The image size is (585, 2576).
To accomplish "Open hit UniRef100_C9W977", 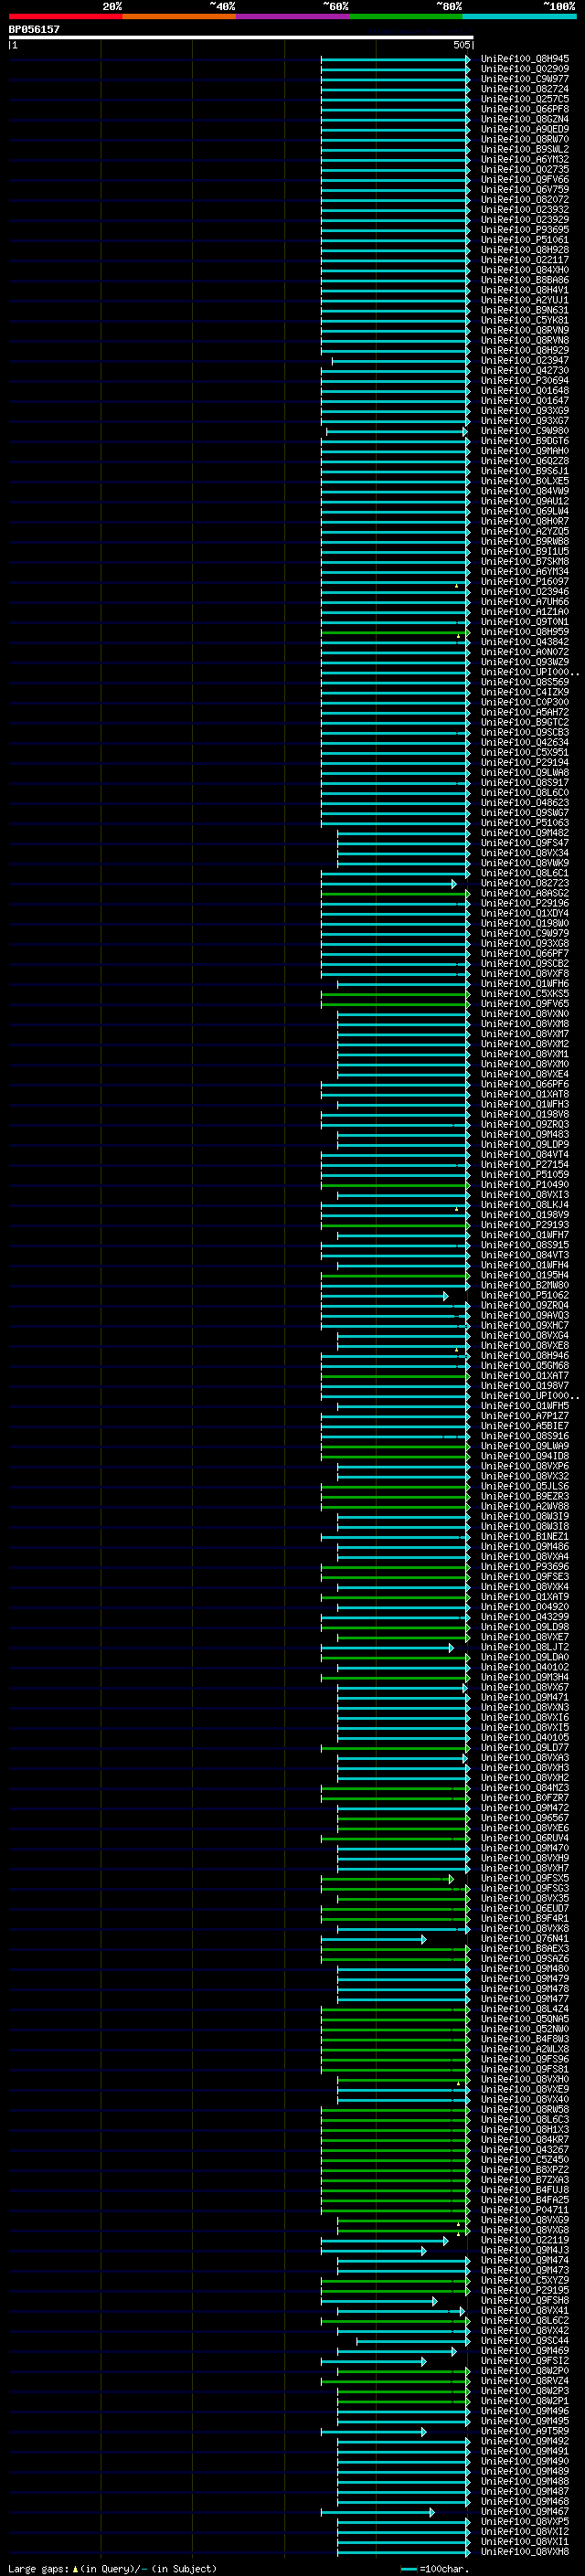I will coord(525,79).
